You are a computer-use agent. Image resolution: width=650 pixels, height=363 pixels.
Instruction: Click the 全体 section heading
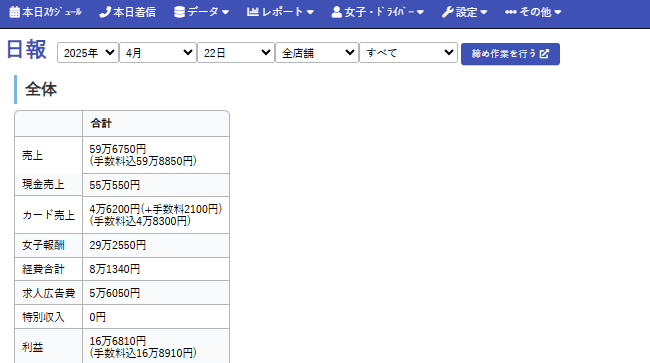point(41,89)
